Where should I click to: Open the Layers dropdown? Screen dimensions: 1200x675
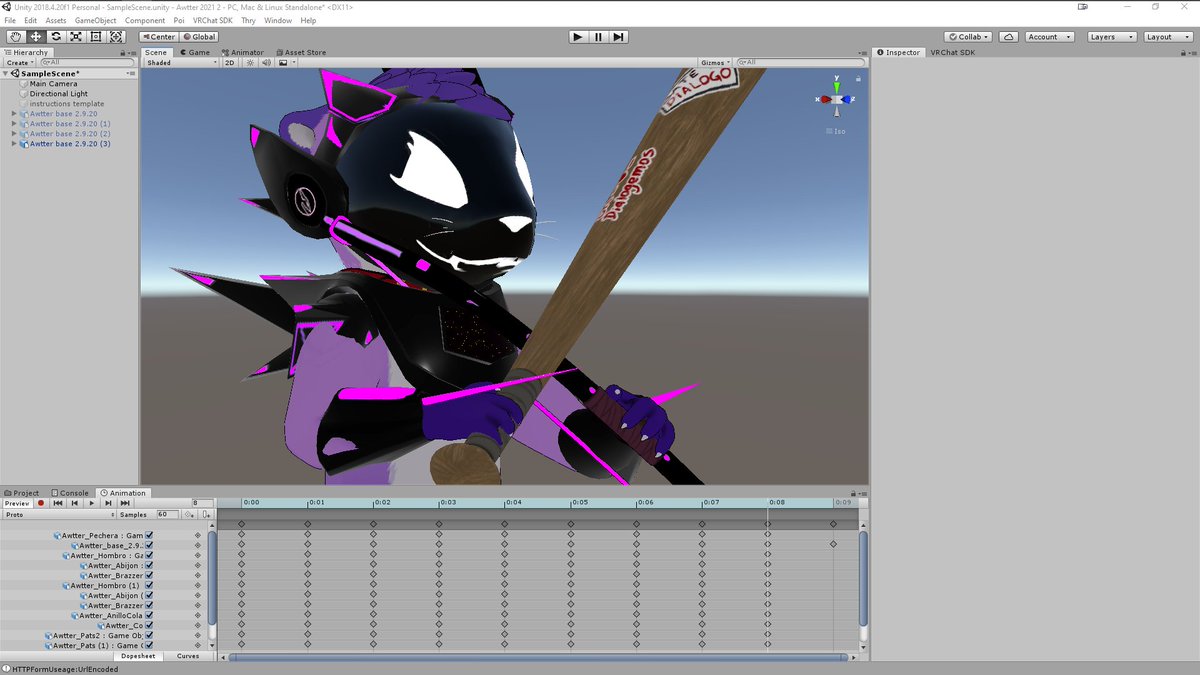(x=1111, y=37)
